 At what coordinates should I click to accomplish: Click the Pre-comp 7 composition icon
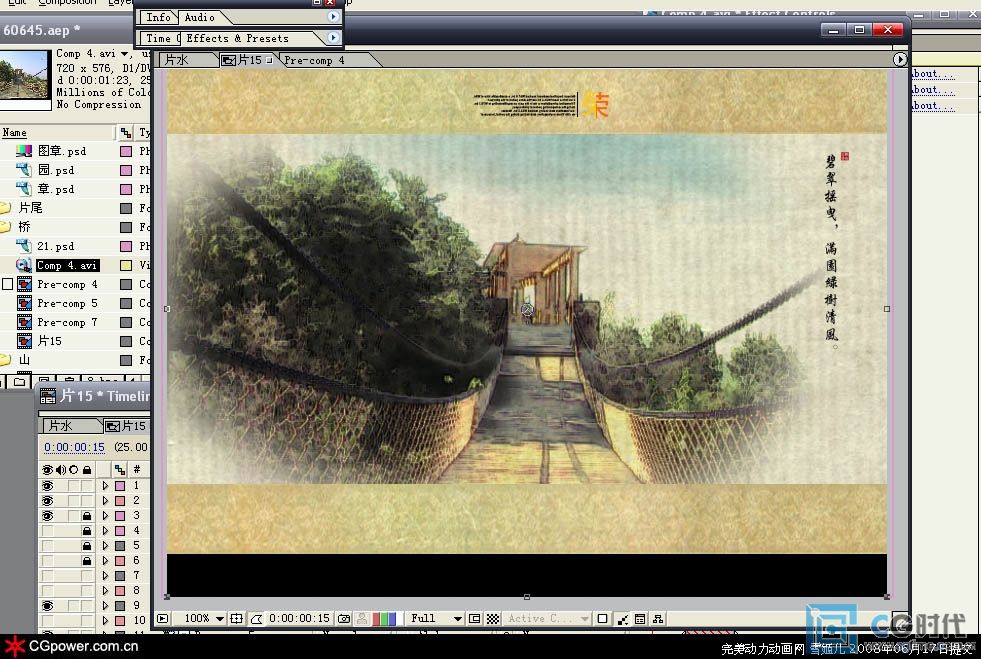coord(24,322)
